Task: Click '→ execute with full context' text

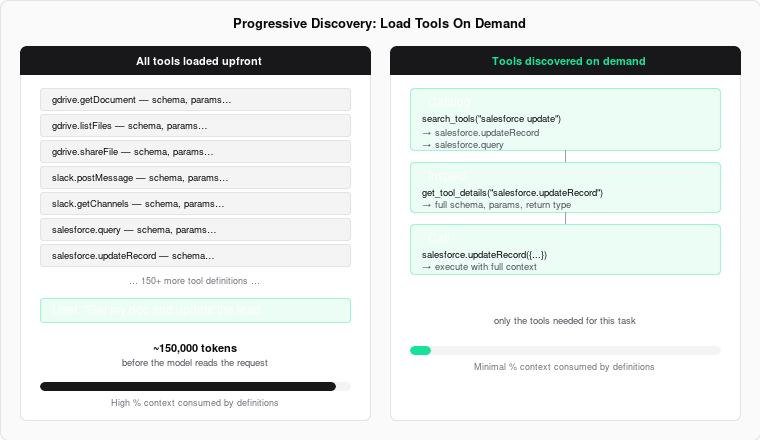Action: pos(479,267)
